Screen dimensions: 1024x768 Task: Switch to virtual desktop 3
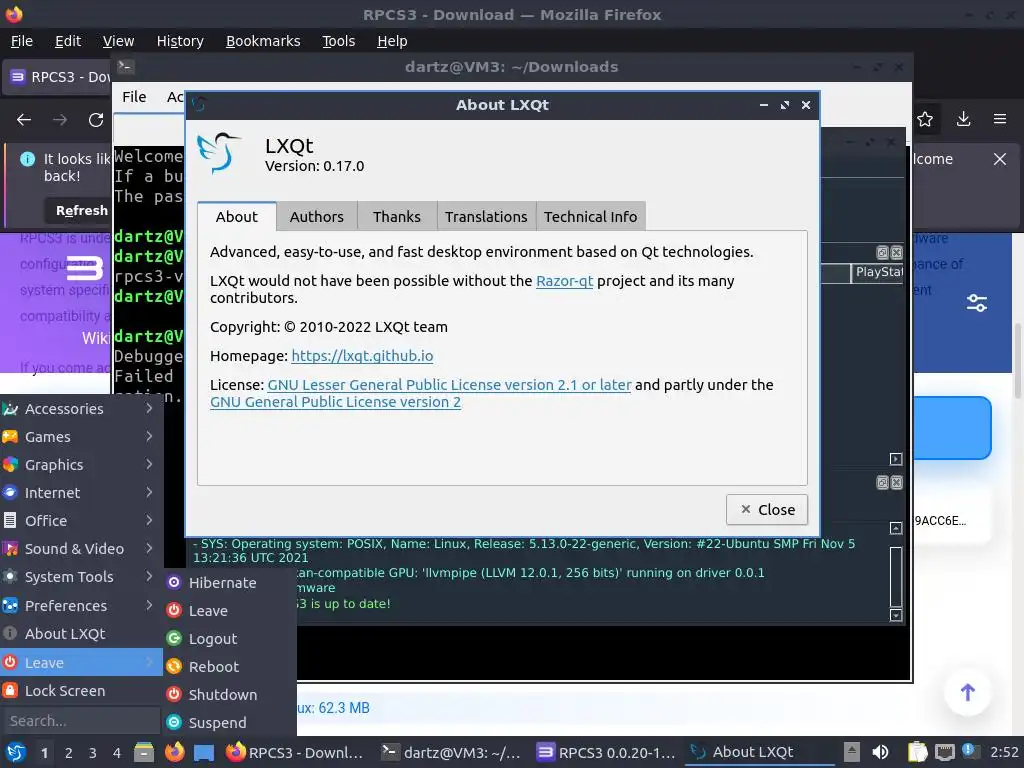pos(93,753)
